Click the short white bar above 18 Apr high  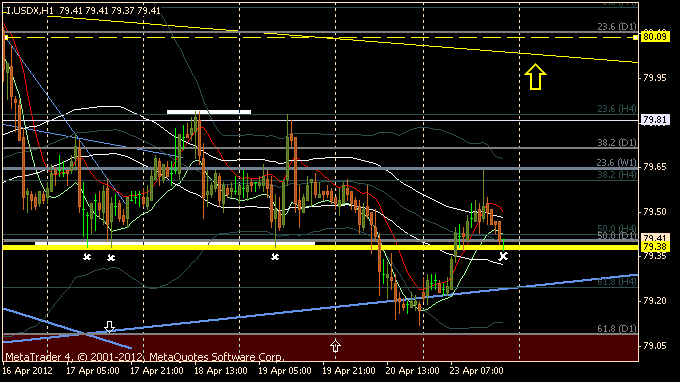209,112
